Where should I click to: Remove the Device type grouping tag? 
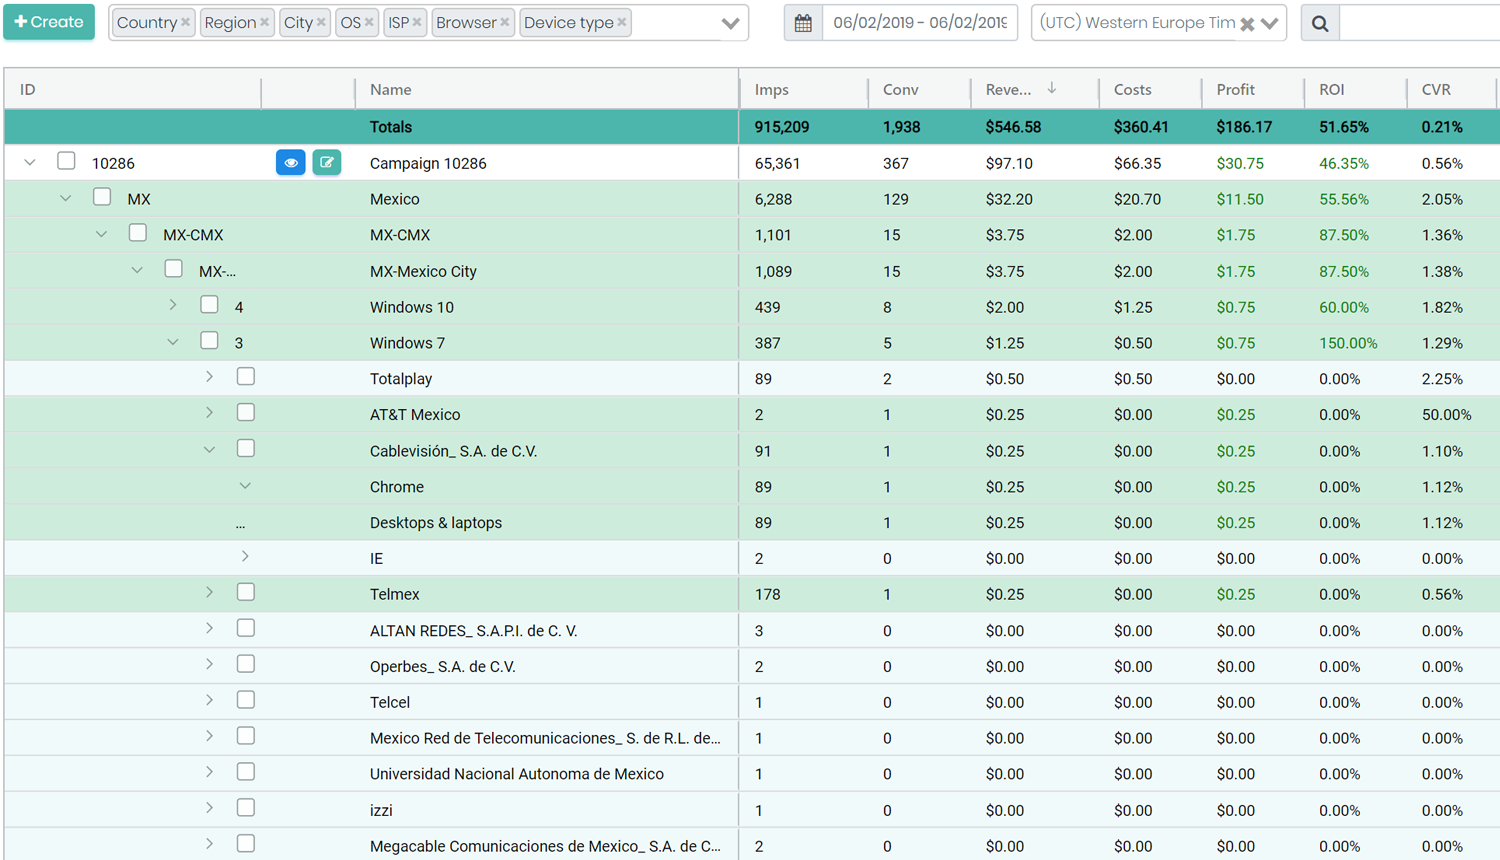(x=622, y=23)
